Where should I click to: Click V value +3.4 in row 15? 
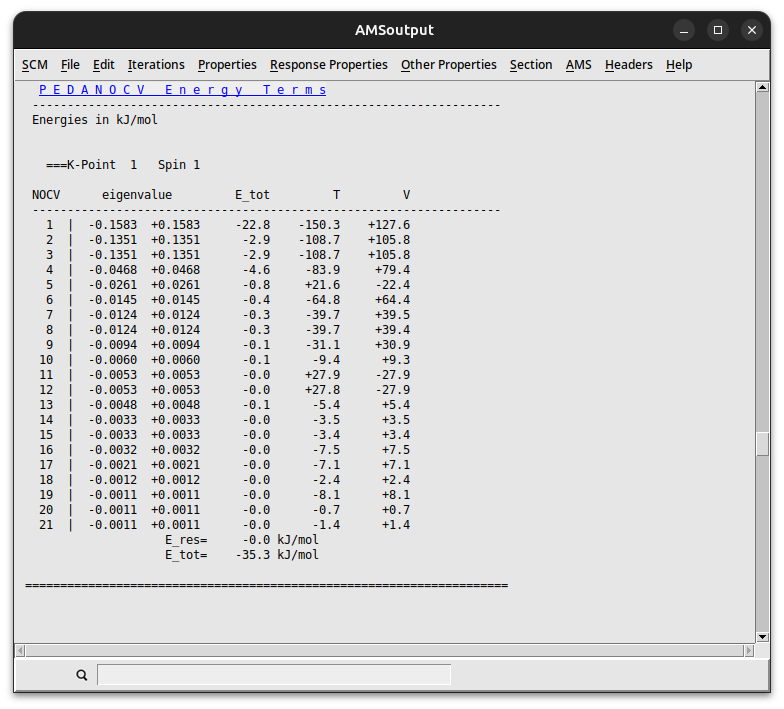click(396, 435)
